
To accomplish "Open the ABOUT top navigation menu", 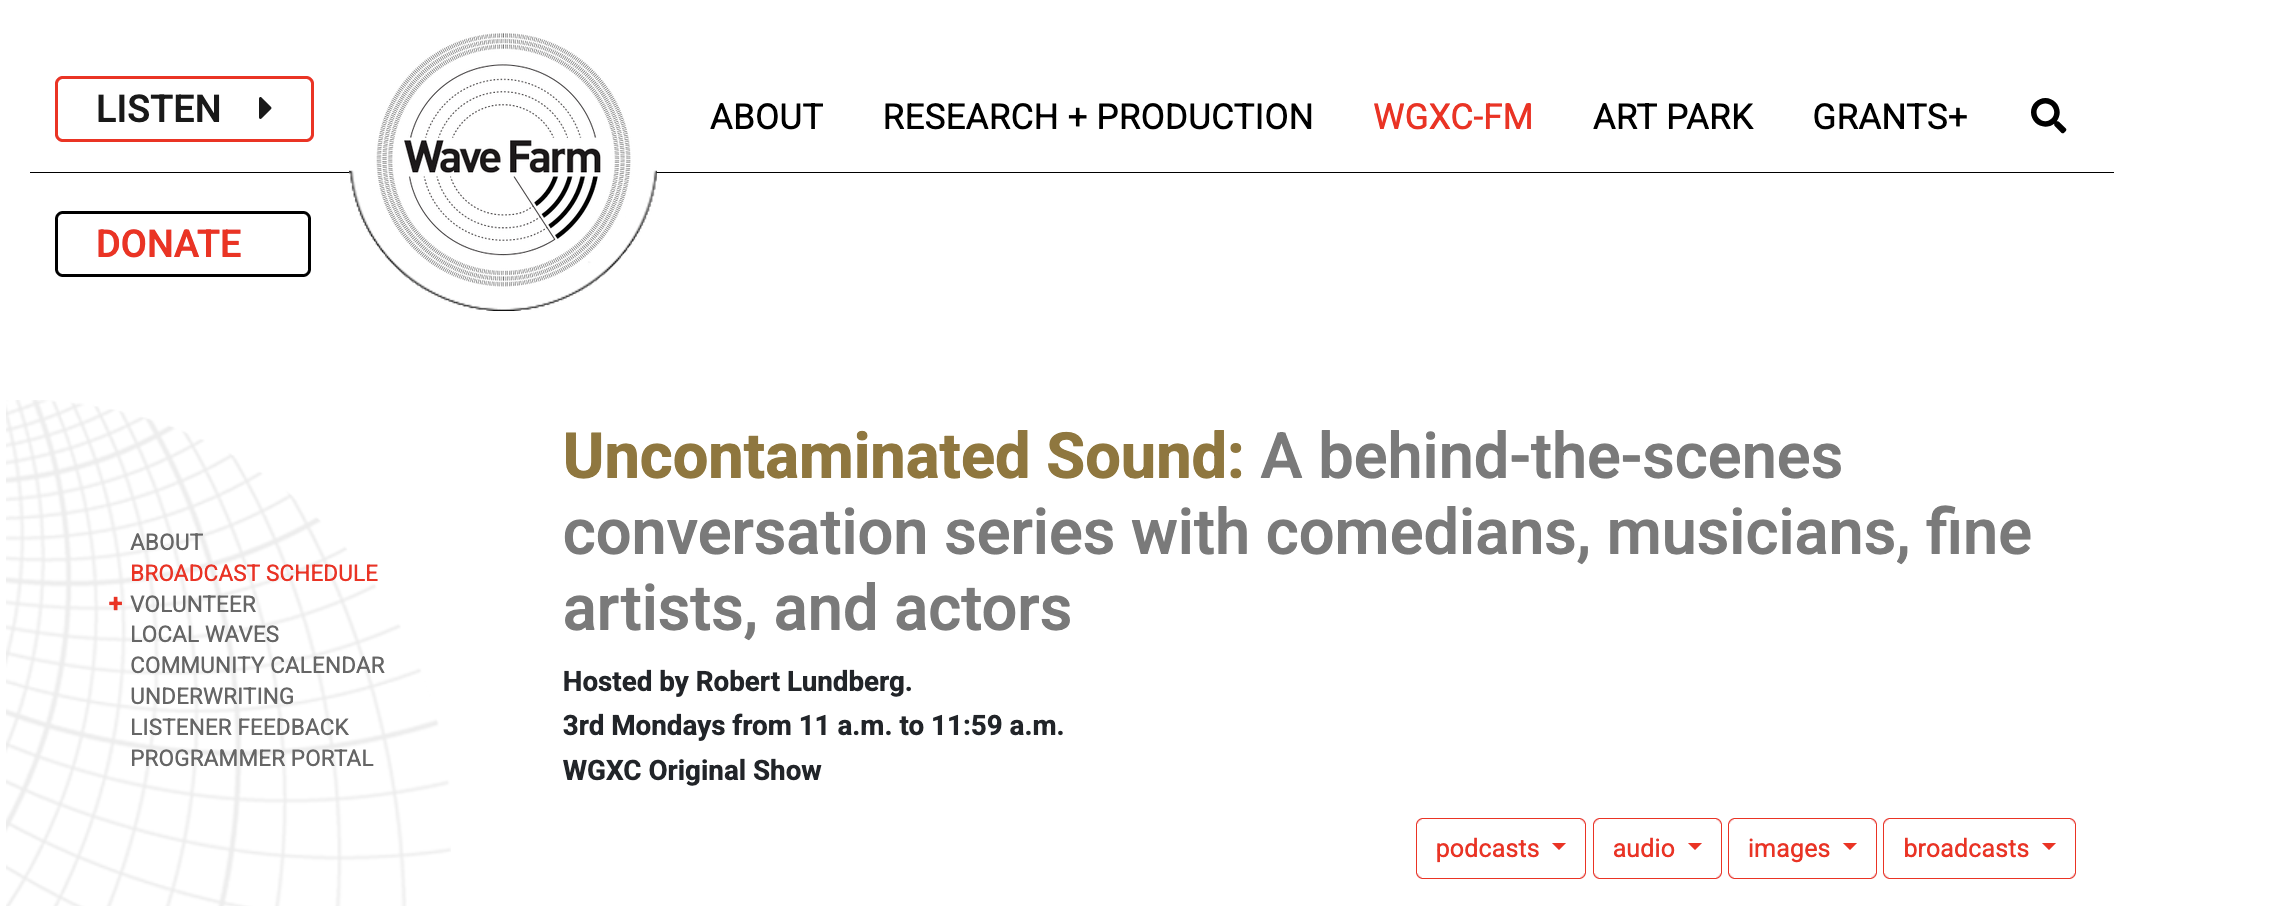I will (766, 117).
